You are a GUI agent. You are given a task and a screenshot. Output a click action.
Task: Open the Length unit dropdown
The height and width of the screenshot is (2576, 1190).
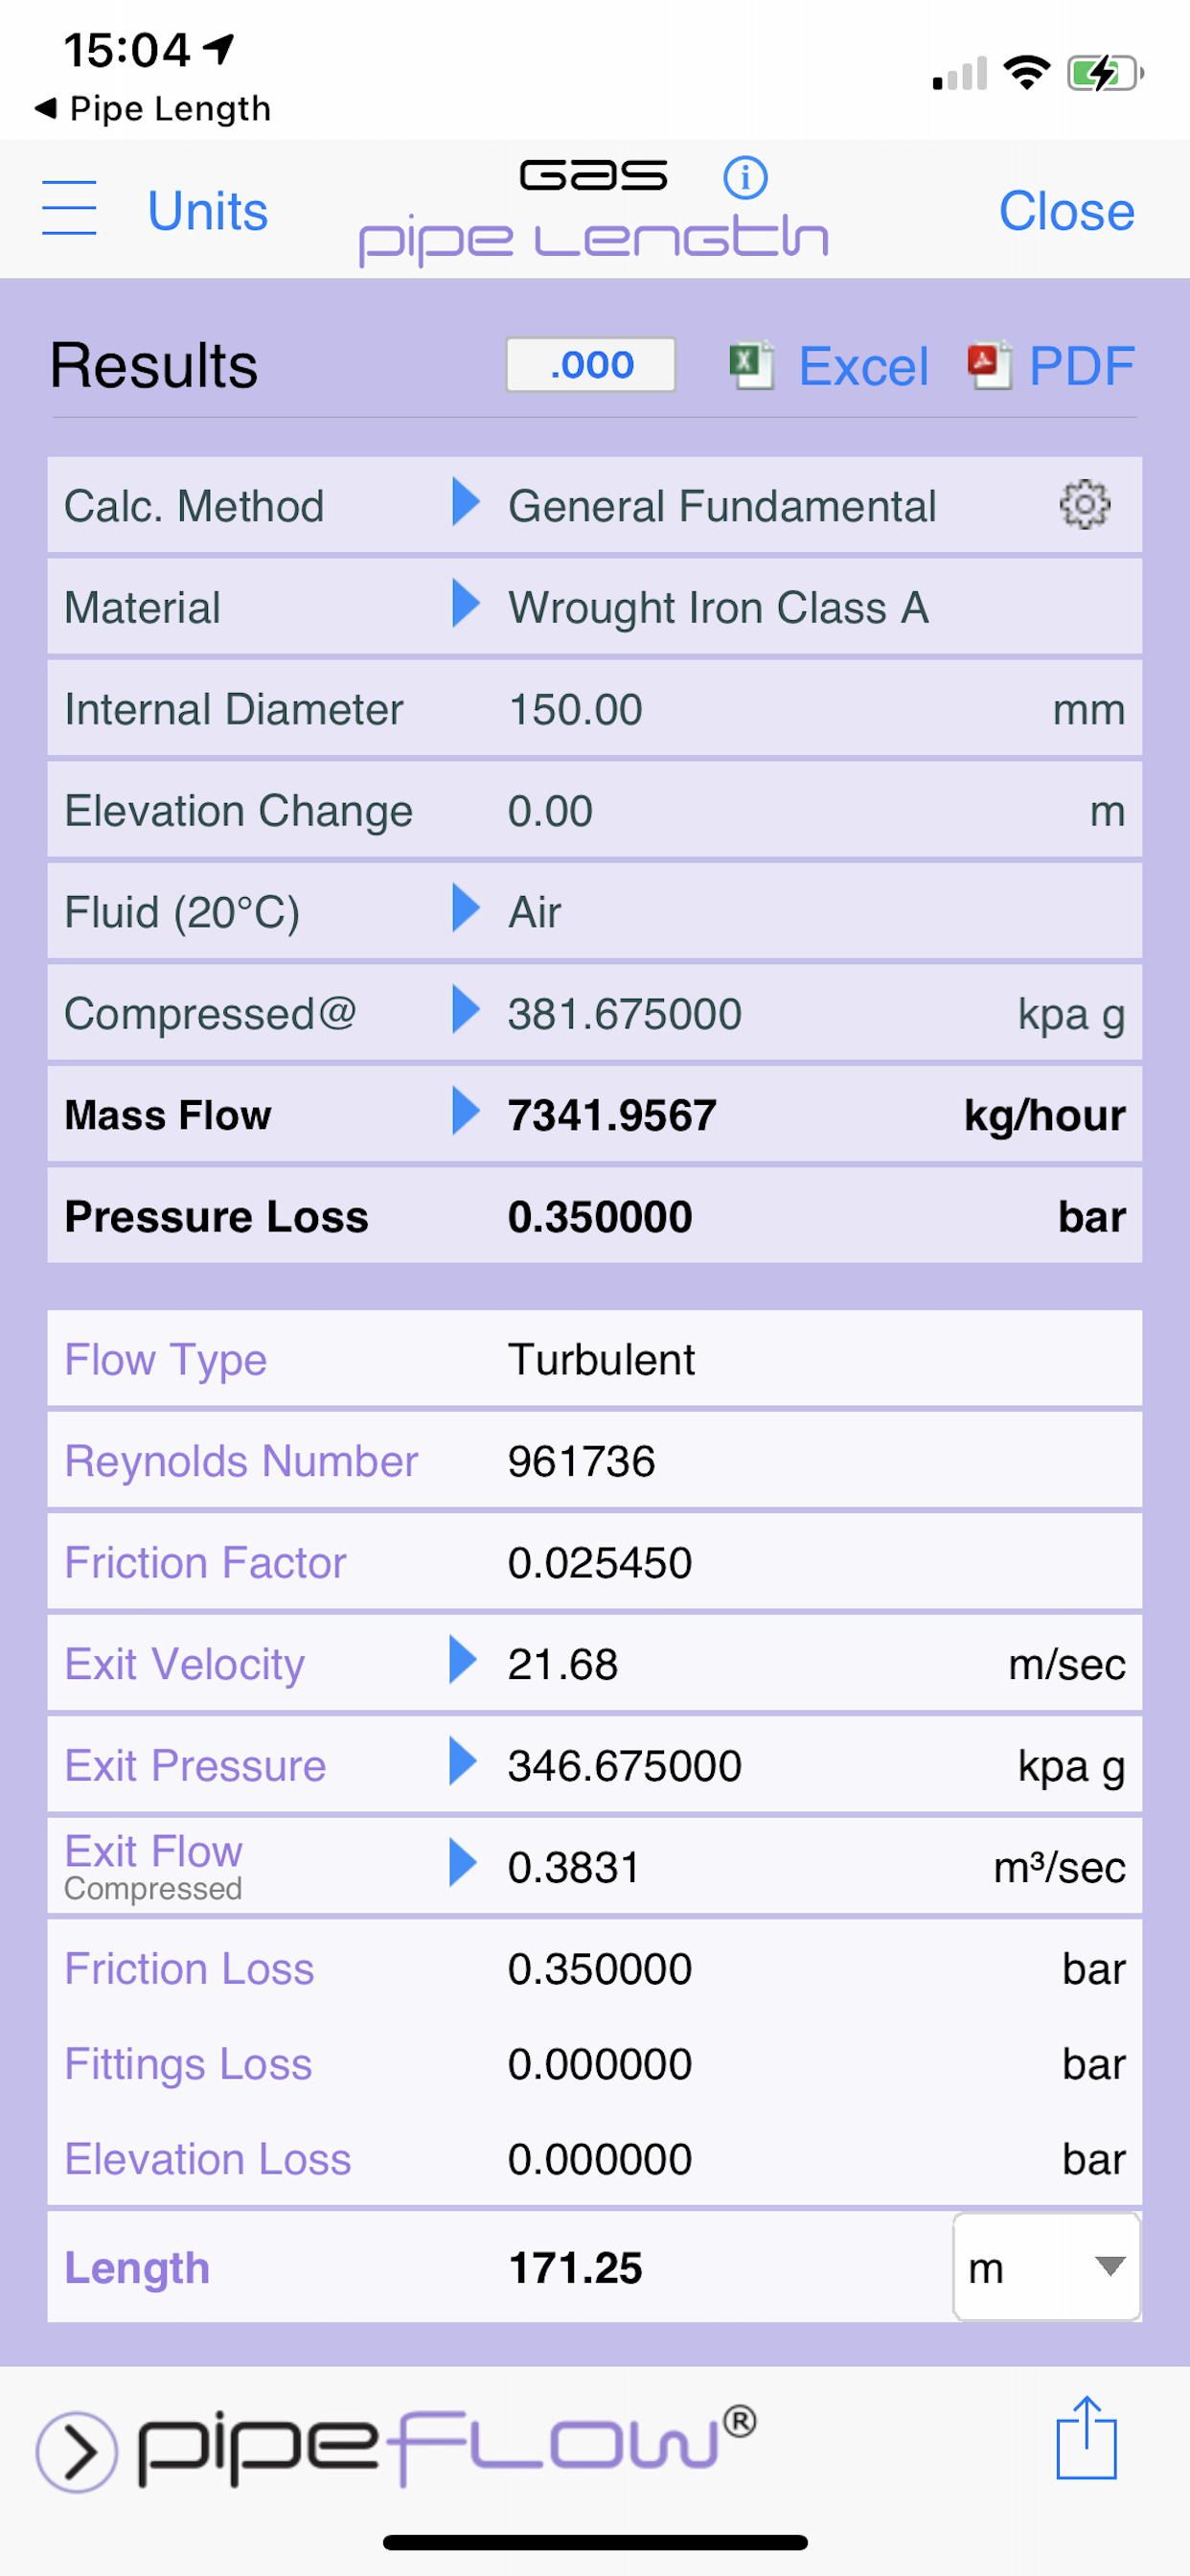tap(1046, 2267)
